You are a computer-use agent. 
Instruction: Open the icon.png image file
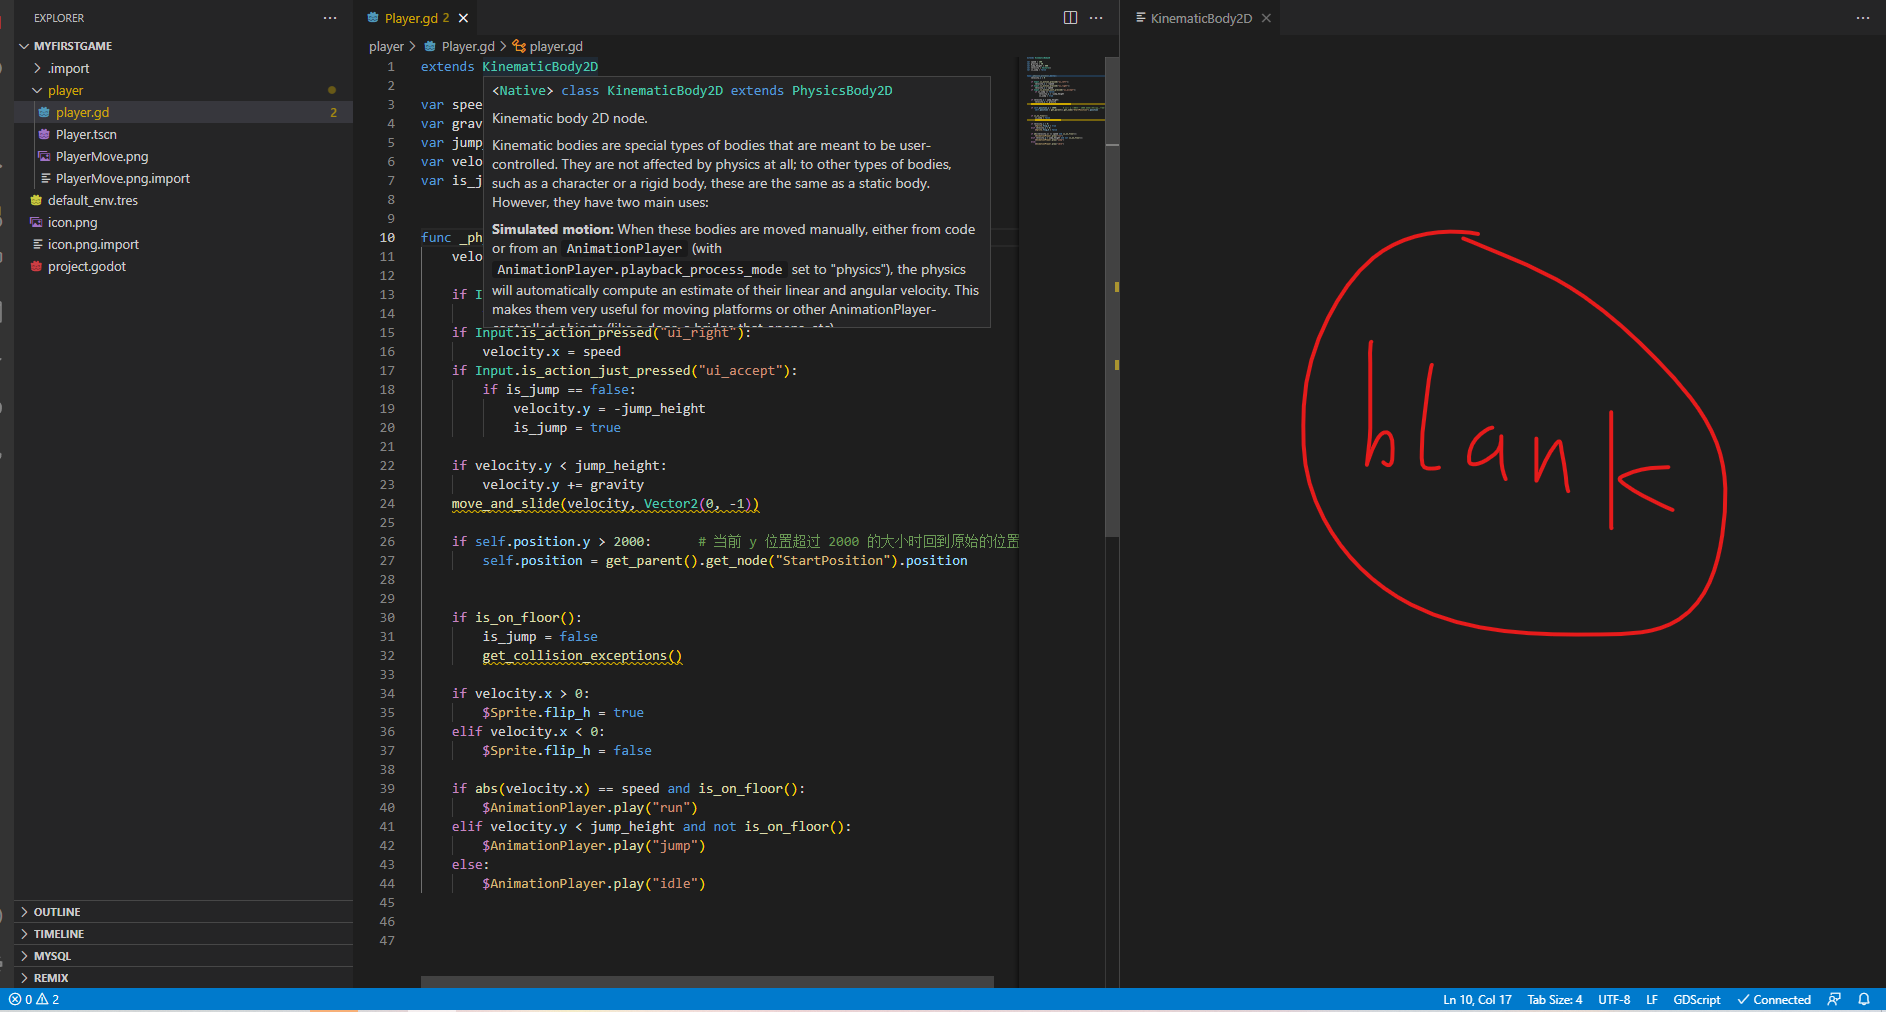[x=72, y=222]
